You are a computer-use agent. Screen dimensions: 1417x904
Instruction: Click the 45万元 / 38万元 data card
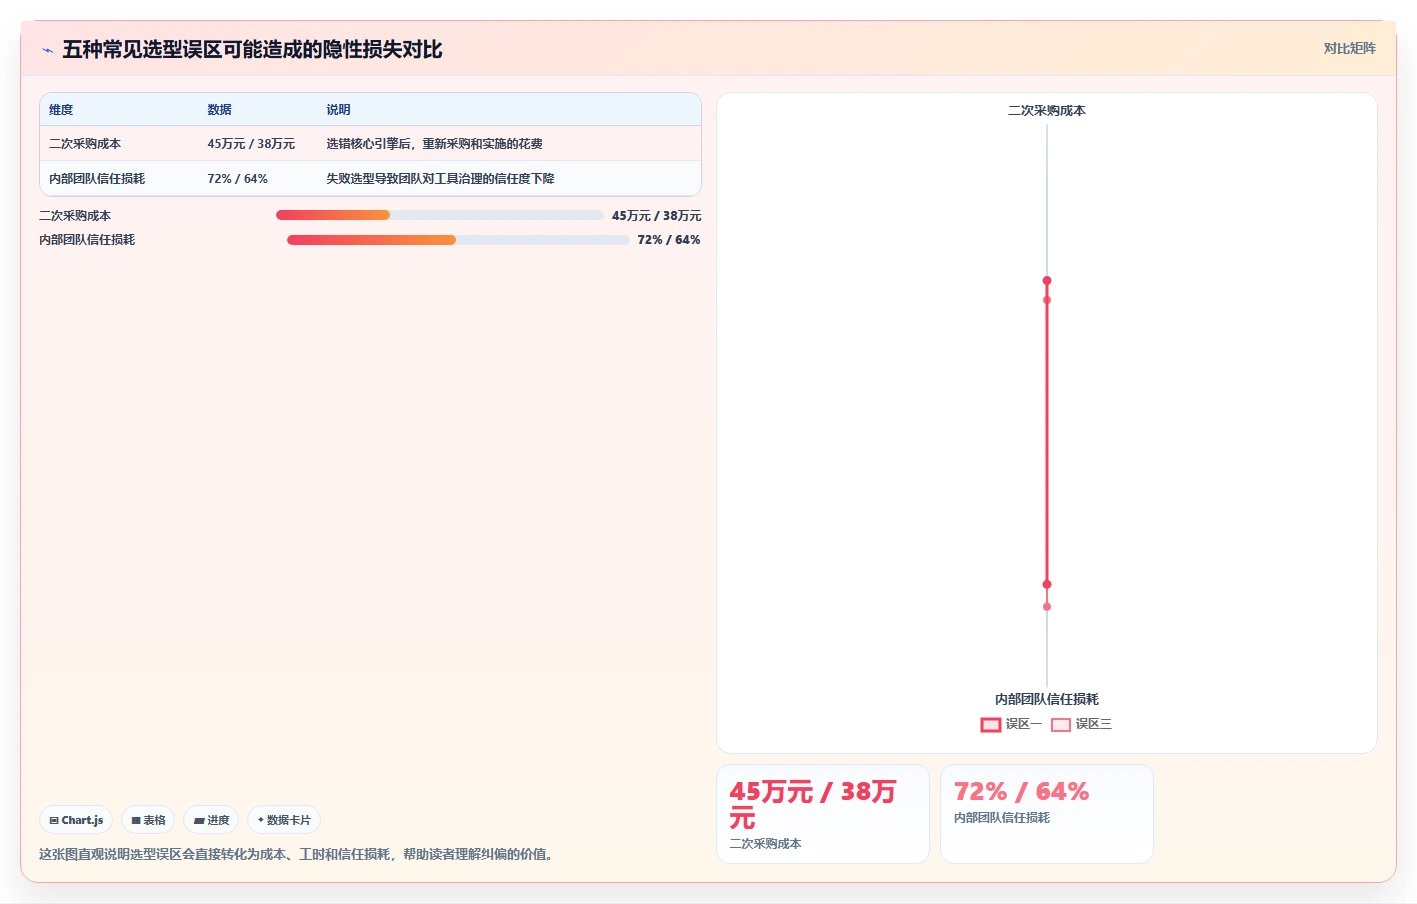tap(823, 814)
